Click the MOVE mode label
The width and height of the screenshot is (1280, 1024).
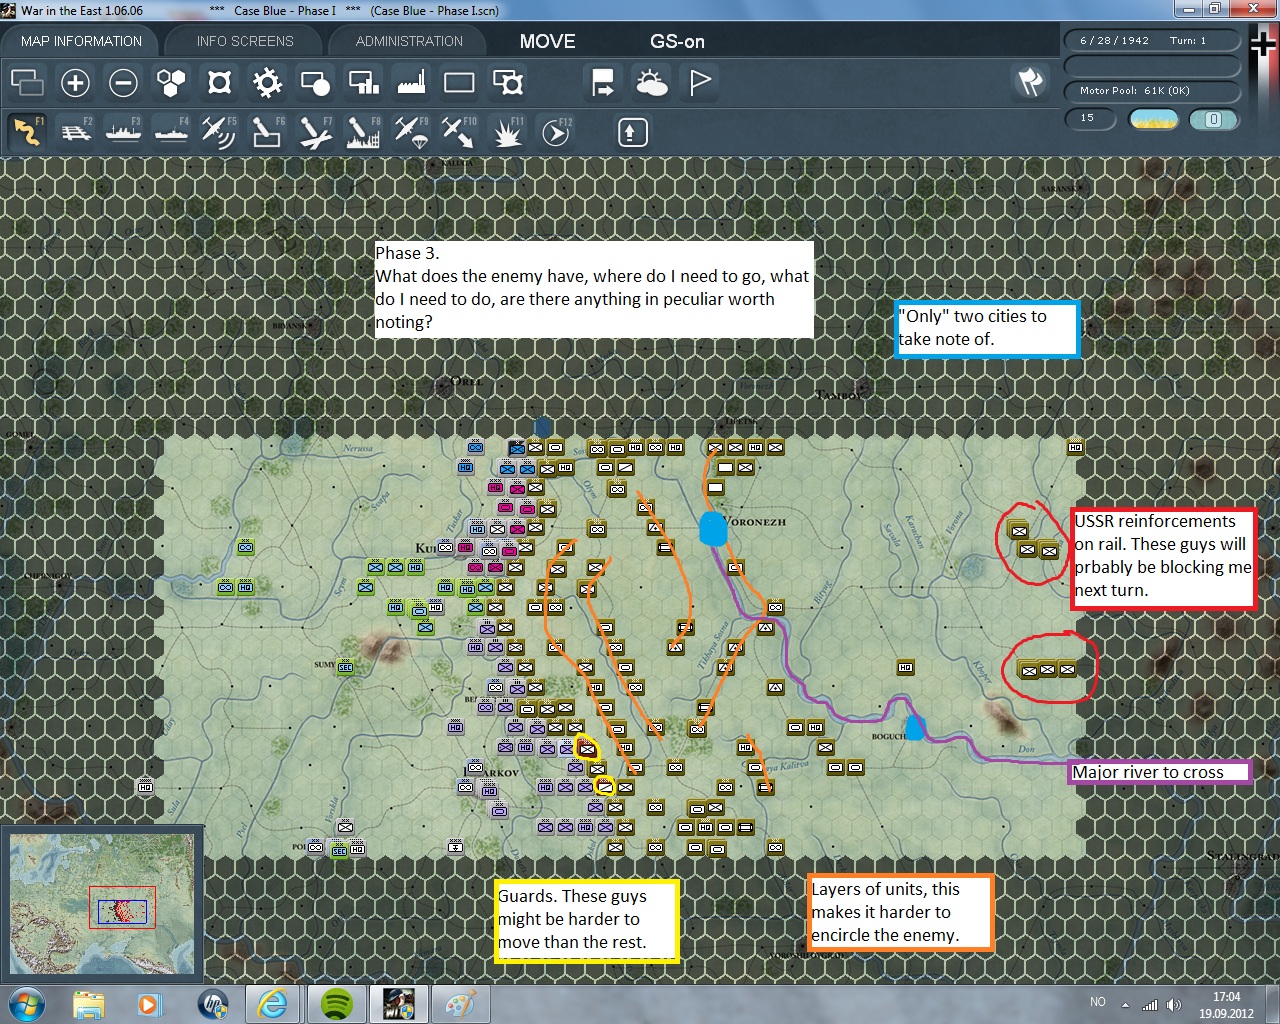pos(547,41)
